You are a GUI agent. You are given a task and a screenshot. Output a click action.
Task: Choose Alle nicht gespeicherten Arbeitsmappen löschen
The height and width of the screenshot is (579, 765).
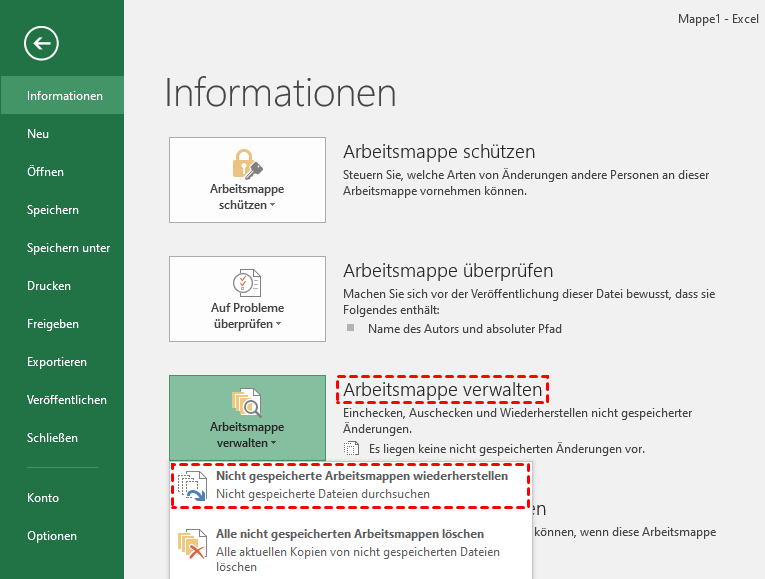click(x=350, y=534)
